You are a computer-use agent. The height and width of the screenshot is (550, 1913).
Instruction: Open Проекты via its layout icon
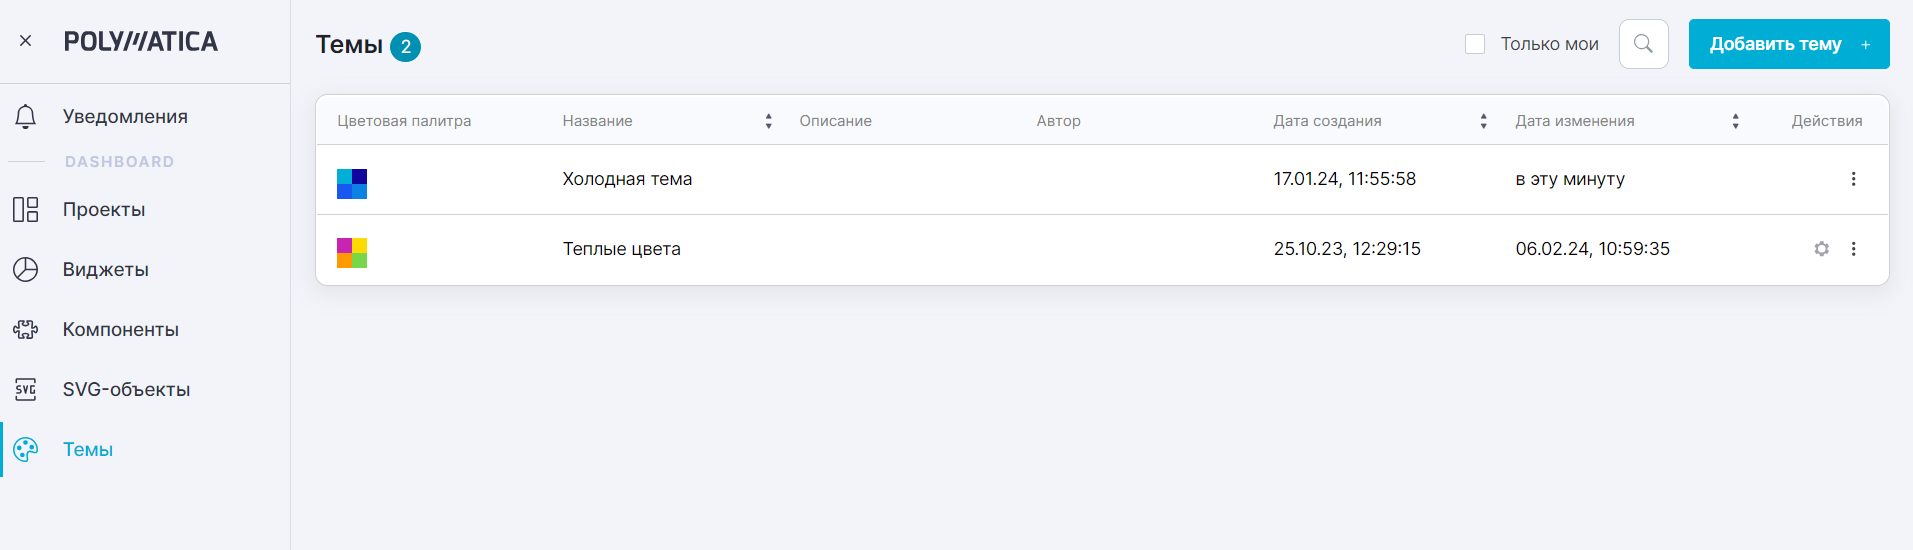click(x=26, y=210)
